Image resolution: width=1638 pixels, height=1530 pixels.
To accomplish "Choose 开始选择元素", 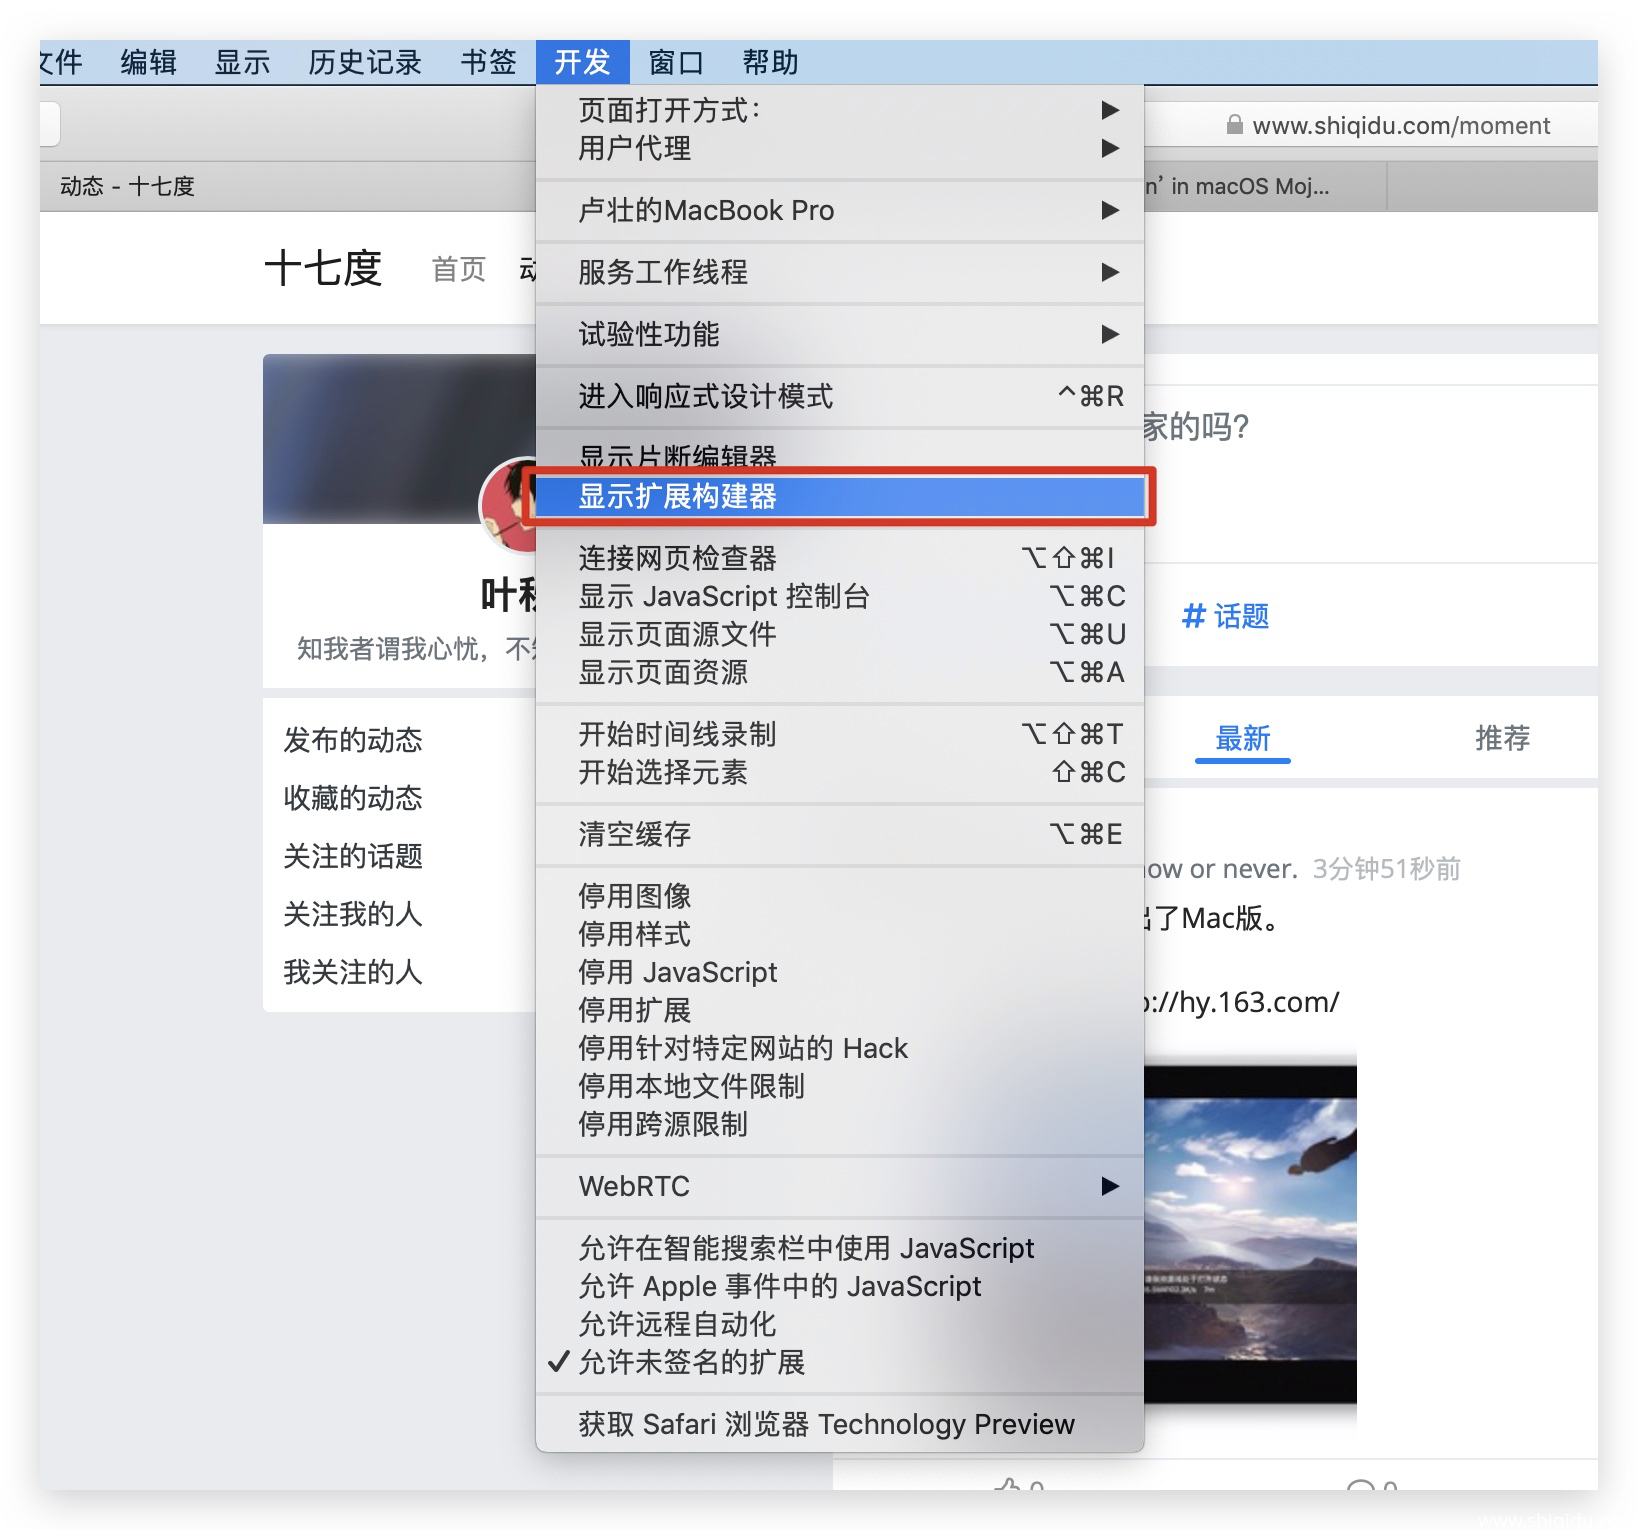I will (x=840, y=772).
